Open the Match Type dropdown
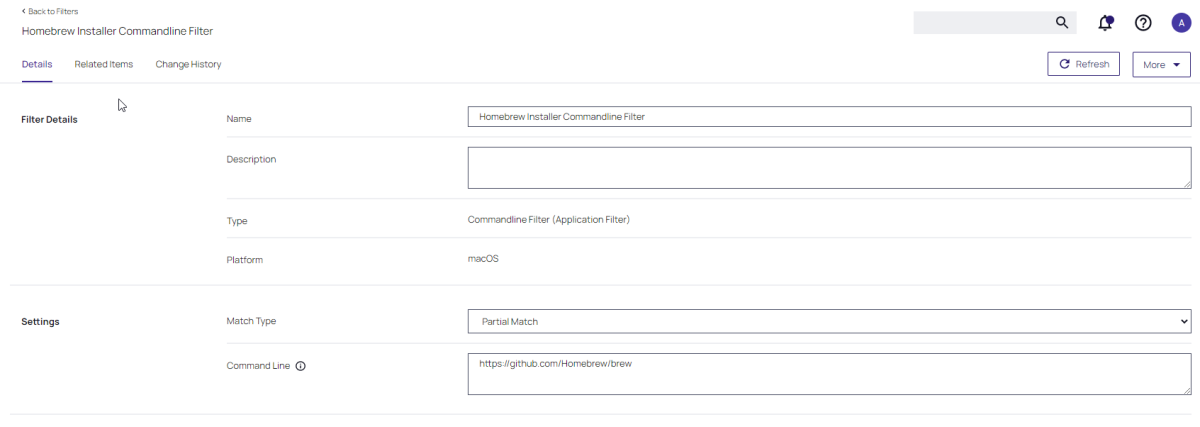 pyautogui.click(x=828, y=321)
